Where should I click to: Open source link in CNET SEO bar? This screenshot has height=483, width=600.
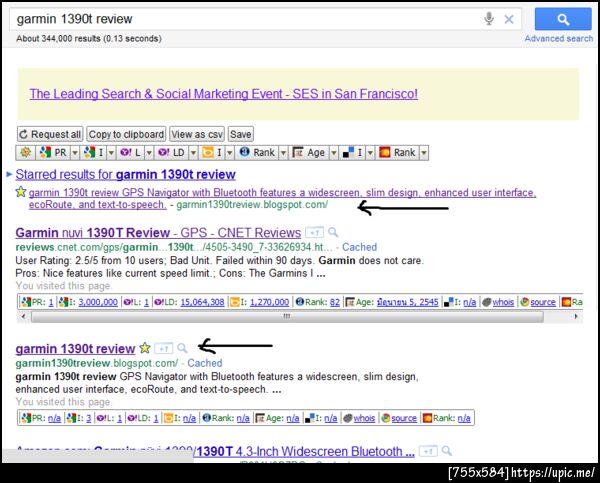click(543, 302)
